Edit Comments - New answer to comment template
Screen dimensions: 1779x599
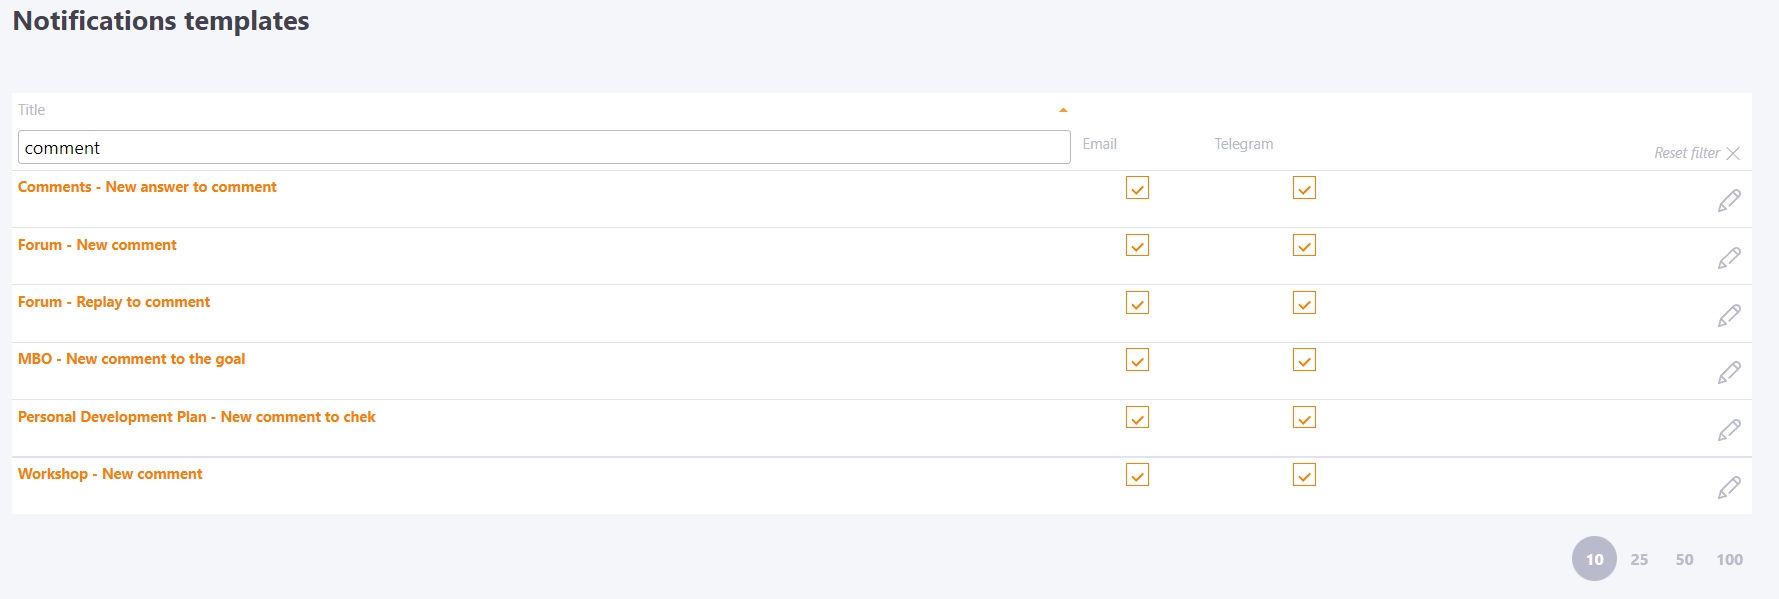click(1729, 200)
